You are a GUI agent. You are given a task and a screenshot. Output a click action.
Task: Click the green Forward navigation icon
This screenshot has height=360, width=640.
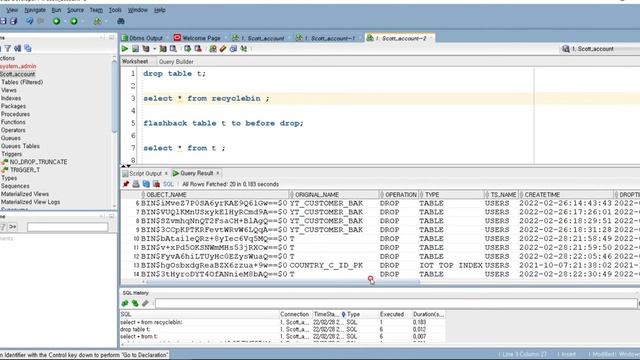tap(73, 21)
